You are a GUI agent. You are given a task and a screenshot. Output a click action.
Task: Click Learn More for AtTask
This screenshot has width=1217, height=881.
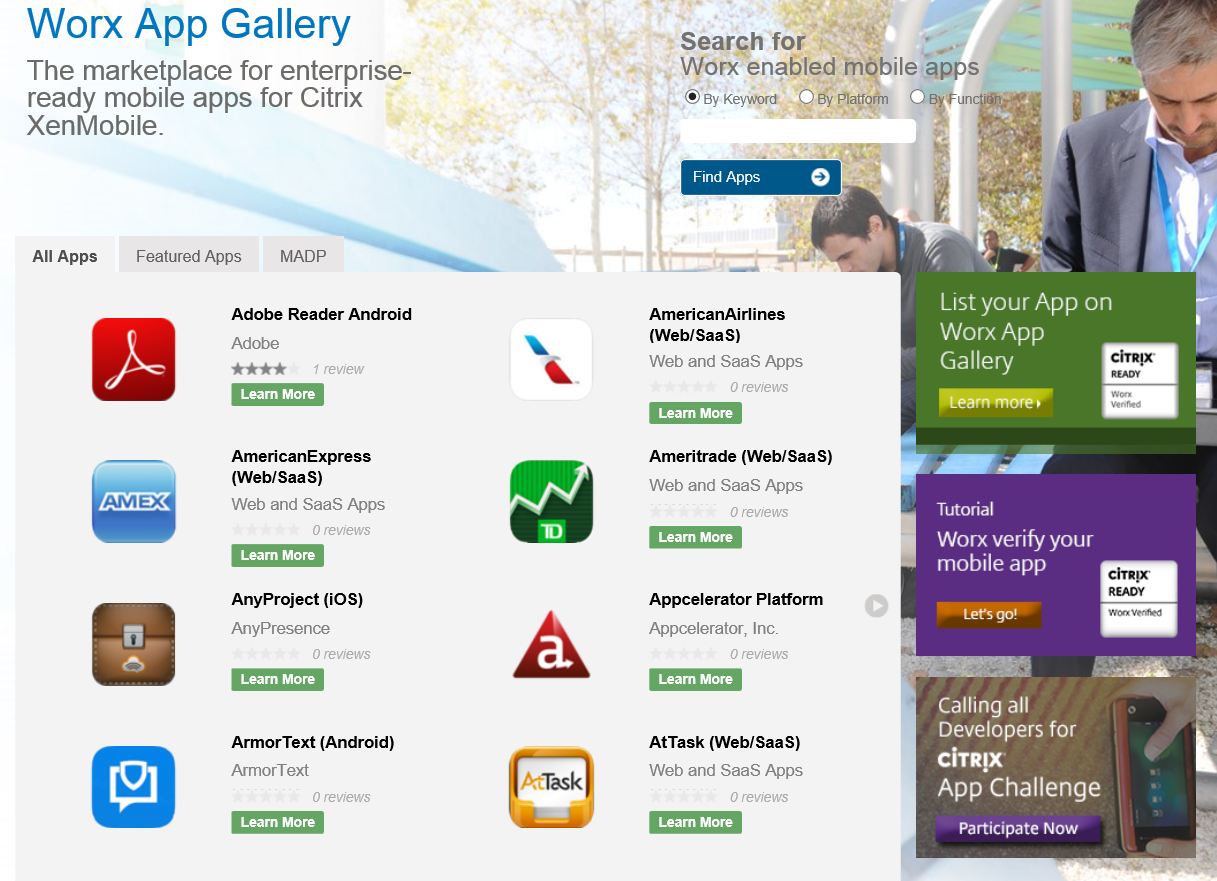click(696, 822)
